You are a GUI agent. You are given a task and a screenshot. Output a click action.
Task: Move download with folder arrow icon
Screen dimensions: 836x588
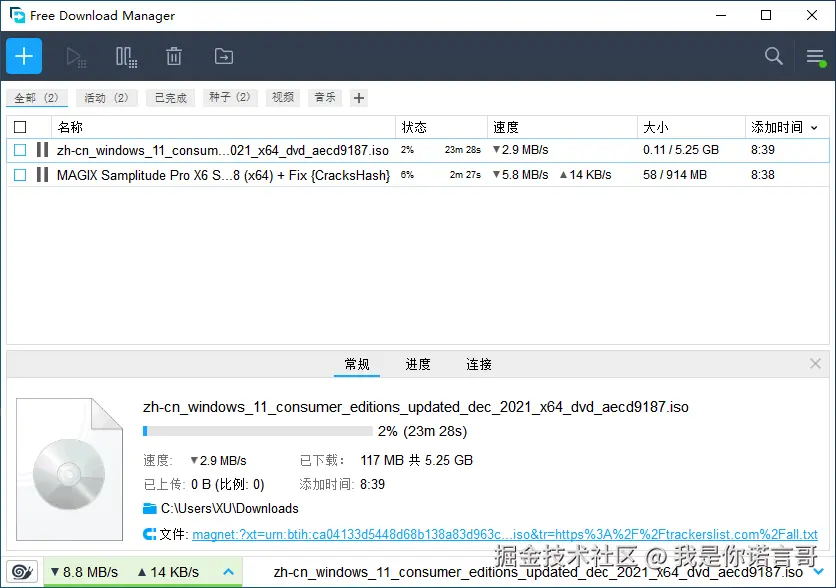(224, 56)
